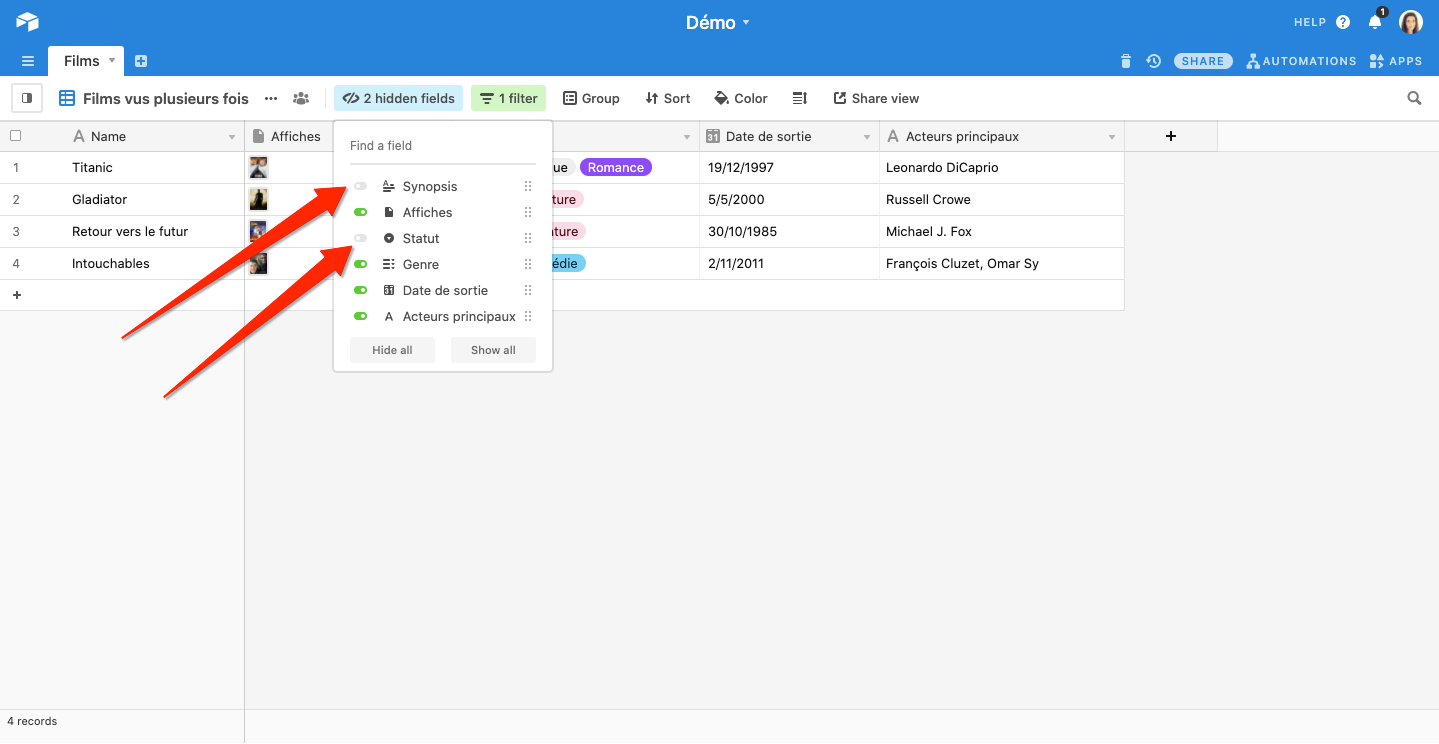Open the Group menu
The height and width of the screenshot is (744, 1439).
pos(591,98)
